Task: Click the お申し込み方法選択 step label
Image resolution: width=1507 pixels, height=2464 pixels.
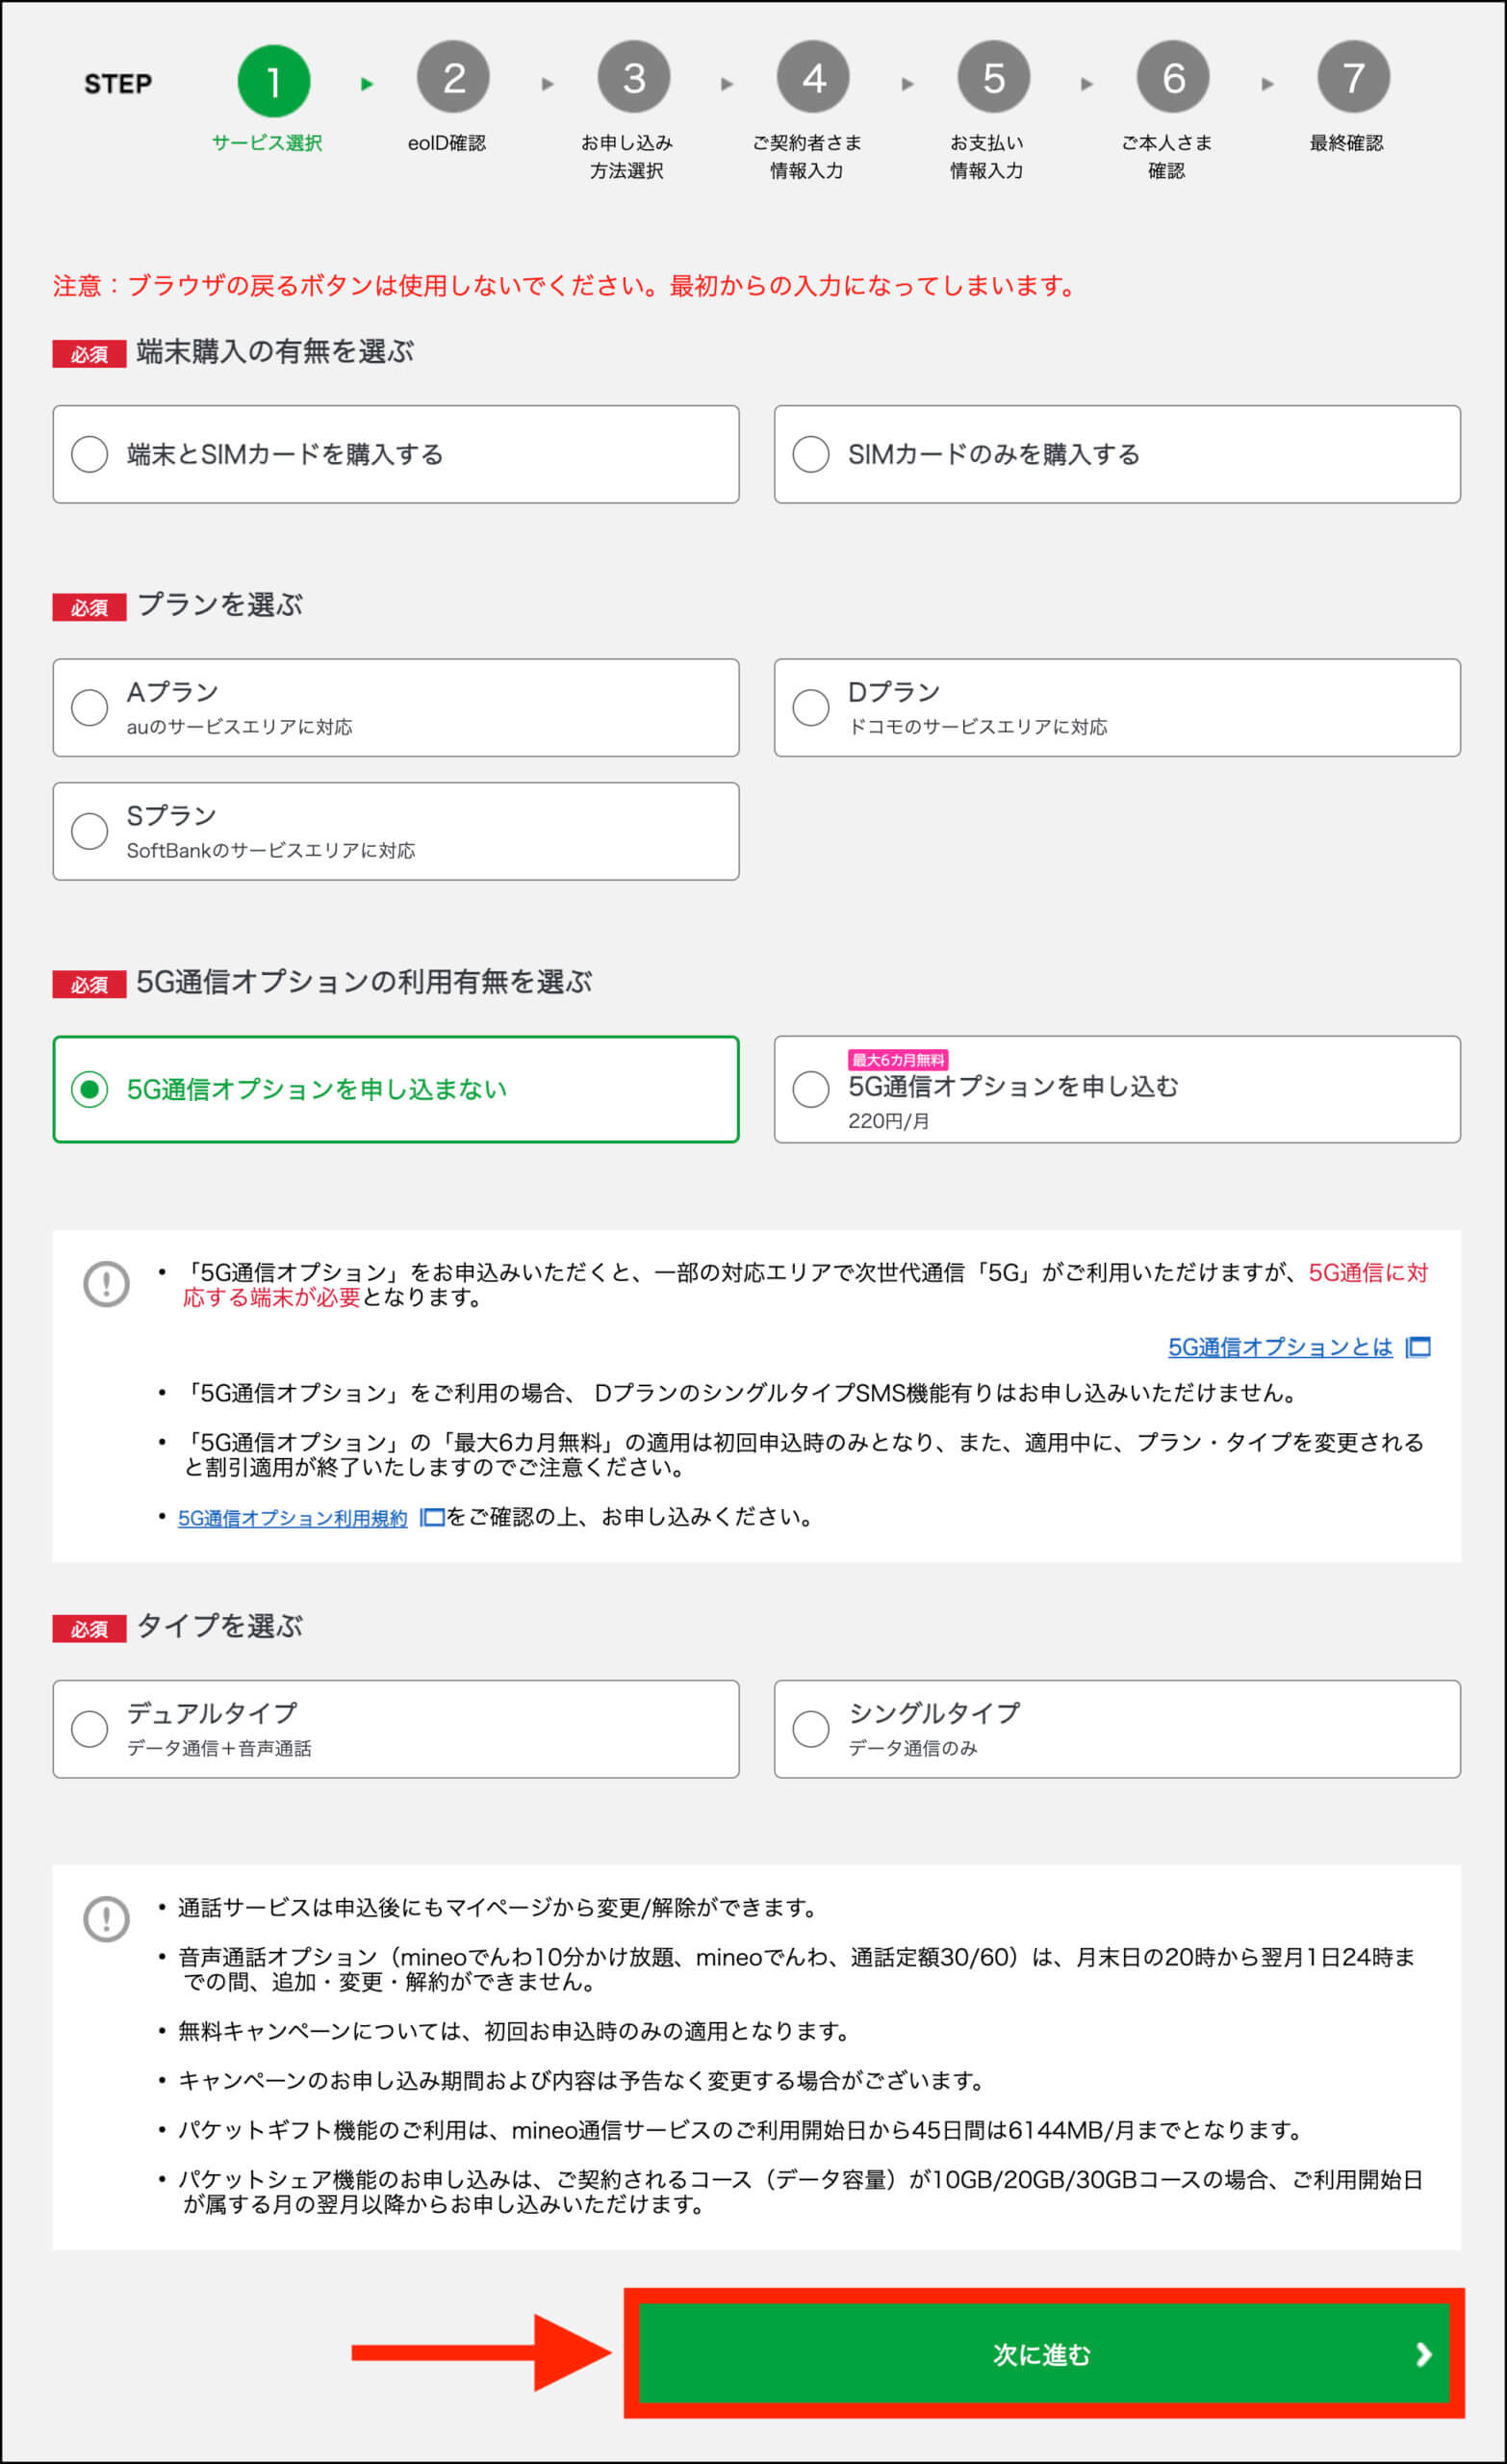Action: pyautogui.click(x=627, y=157)
